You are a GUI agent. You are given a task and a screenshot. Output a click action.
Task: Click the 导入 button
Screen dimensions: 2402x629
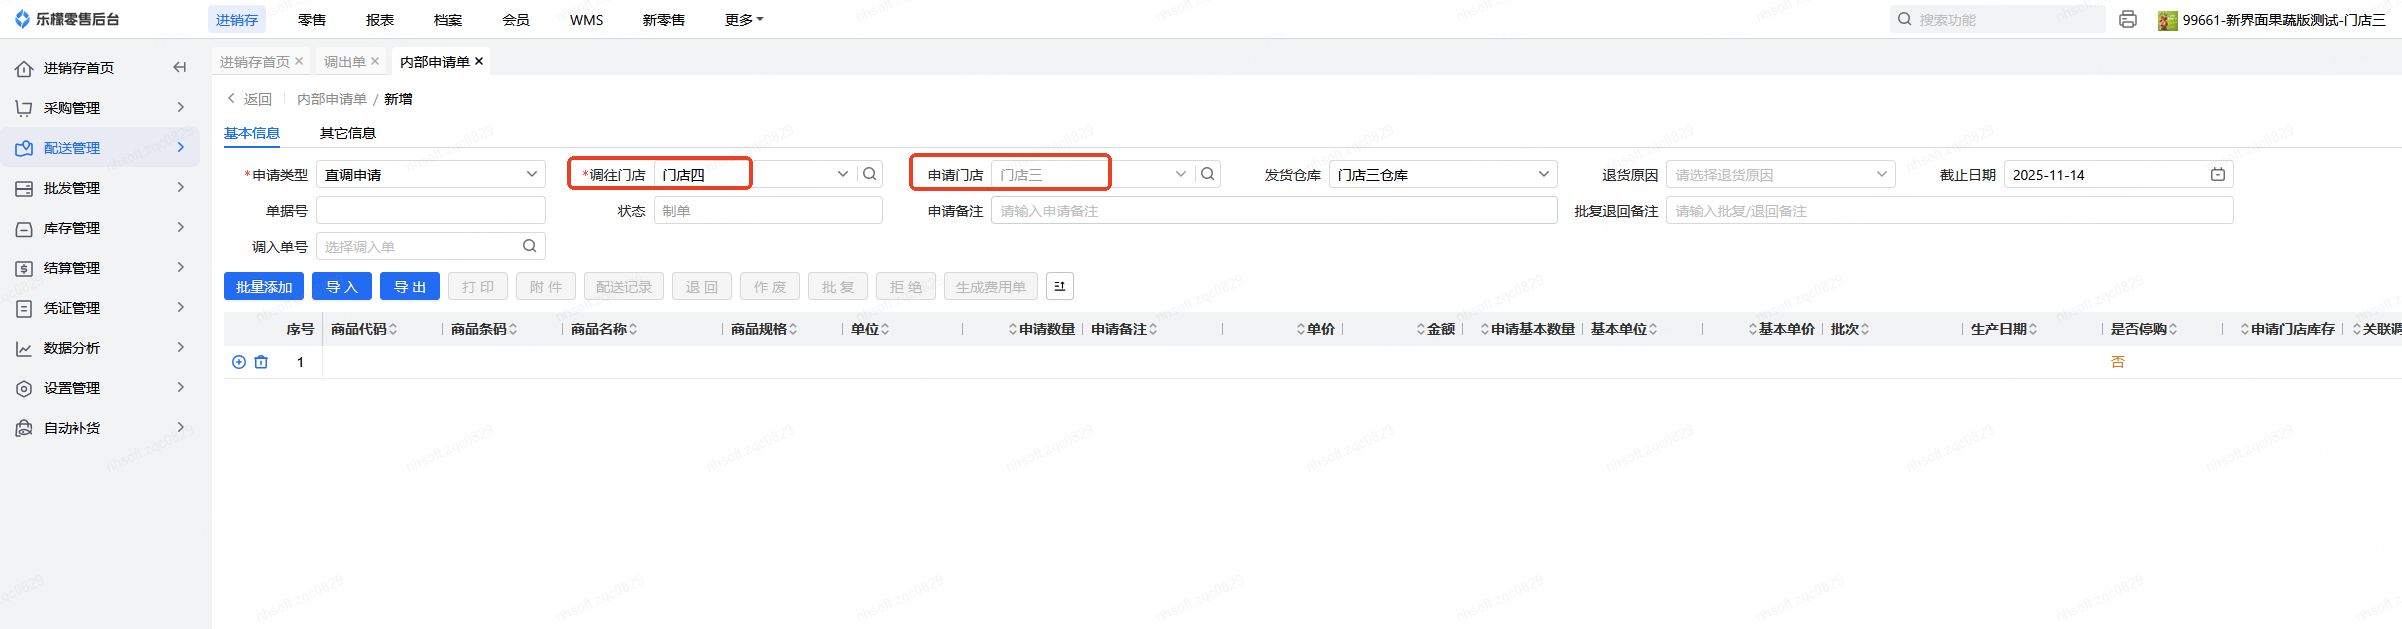point(342,286)
